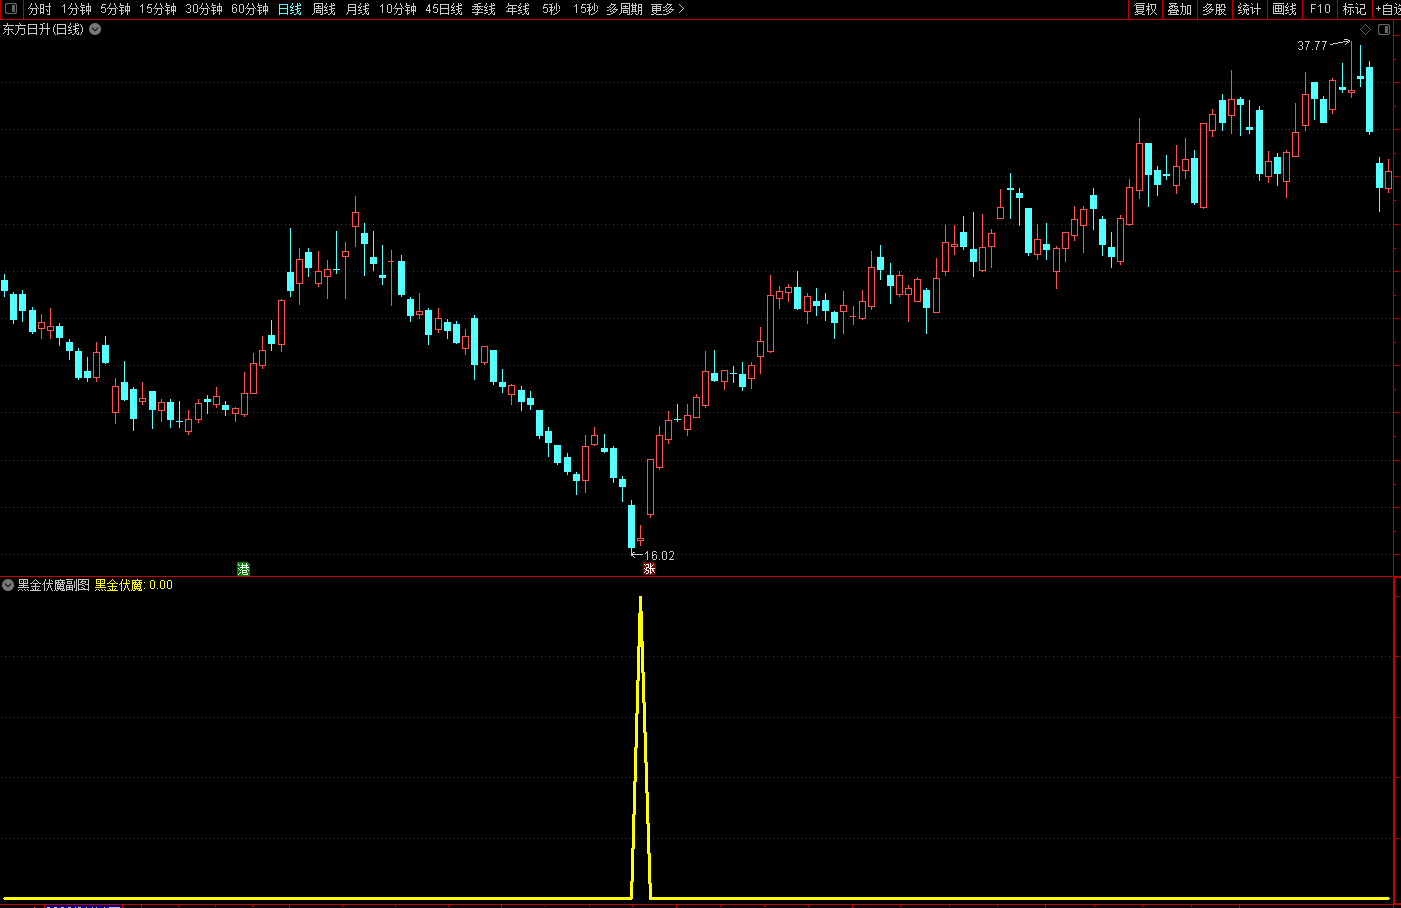Viewport: 1401px width, 908px height.
Task: Select the 分时 intraday tab
Action: 40,9
